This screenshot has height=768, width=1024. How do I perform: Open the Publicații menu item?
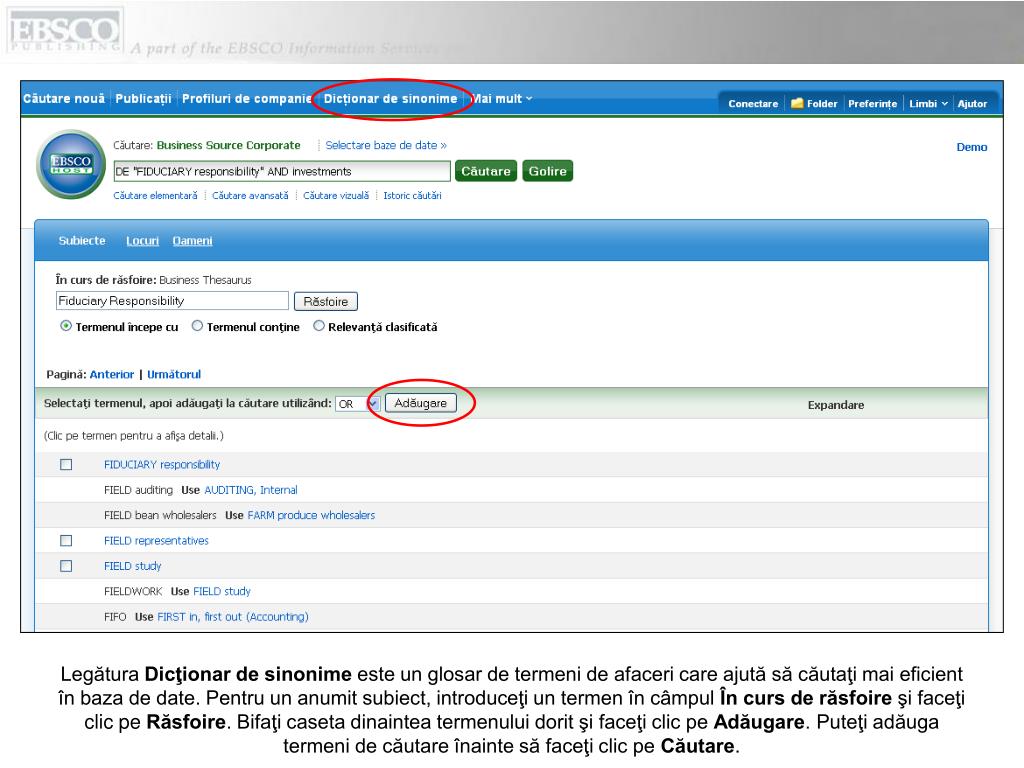143,99
